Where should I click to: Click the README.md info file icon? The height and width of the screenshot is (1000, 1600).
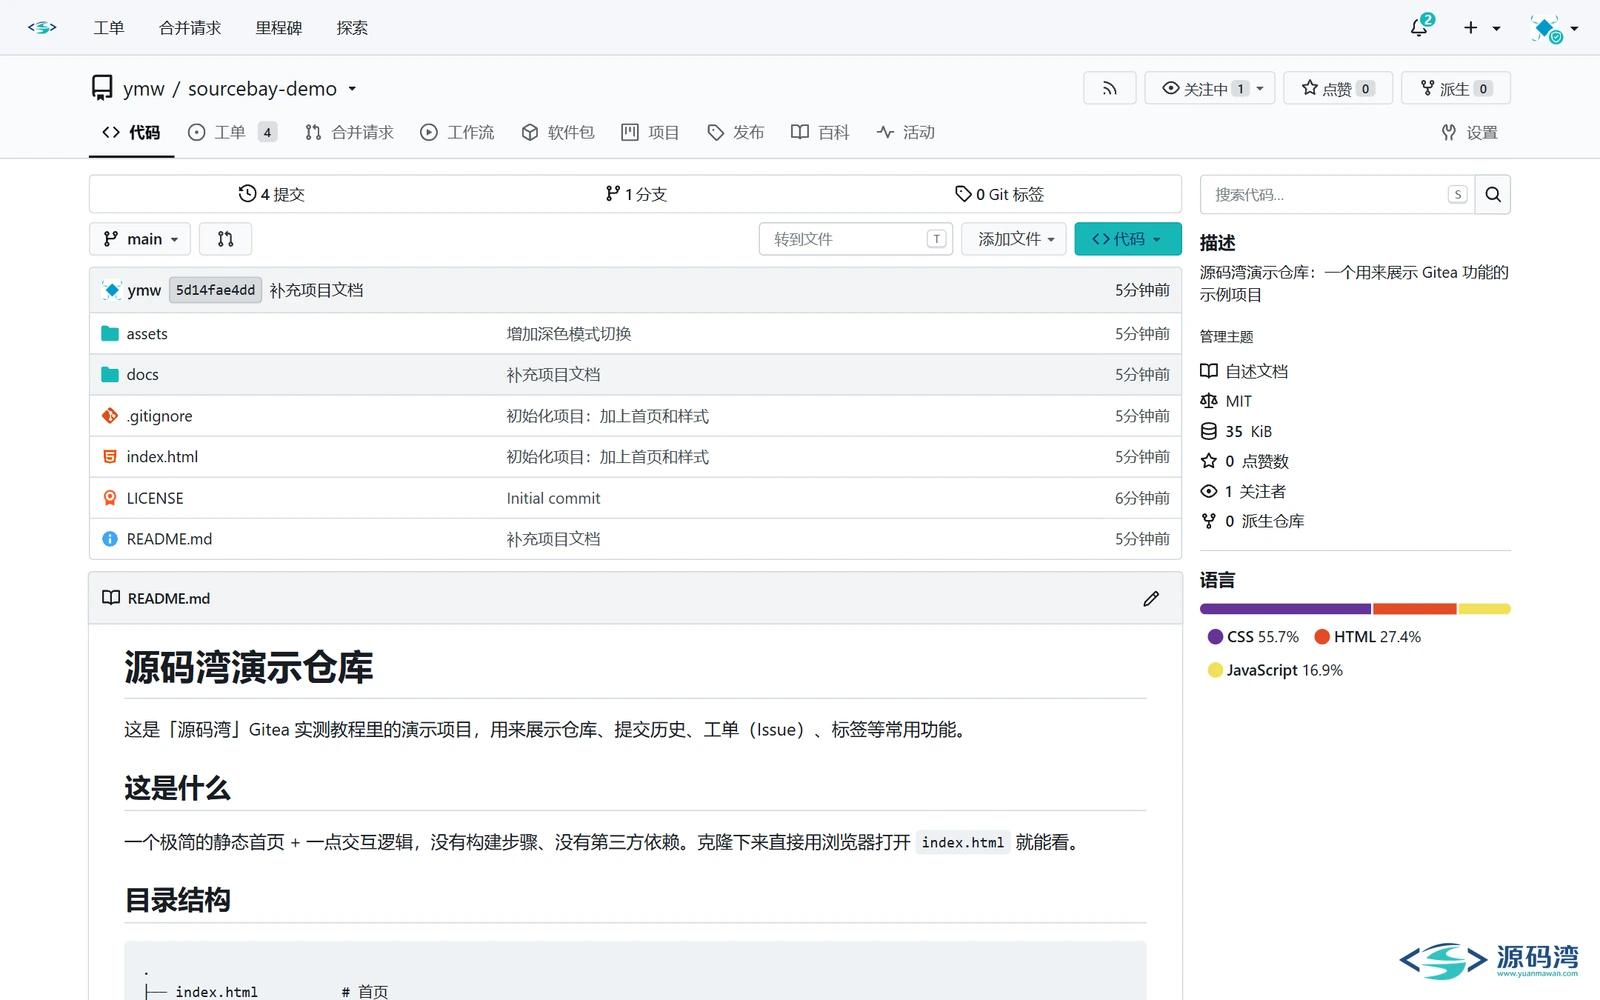(110, 538)
